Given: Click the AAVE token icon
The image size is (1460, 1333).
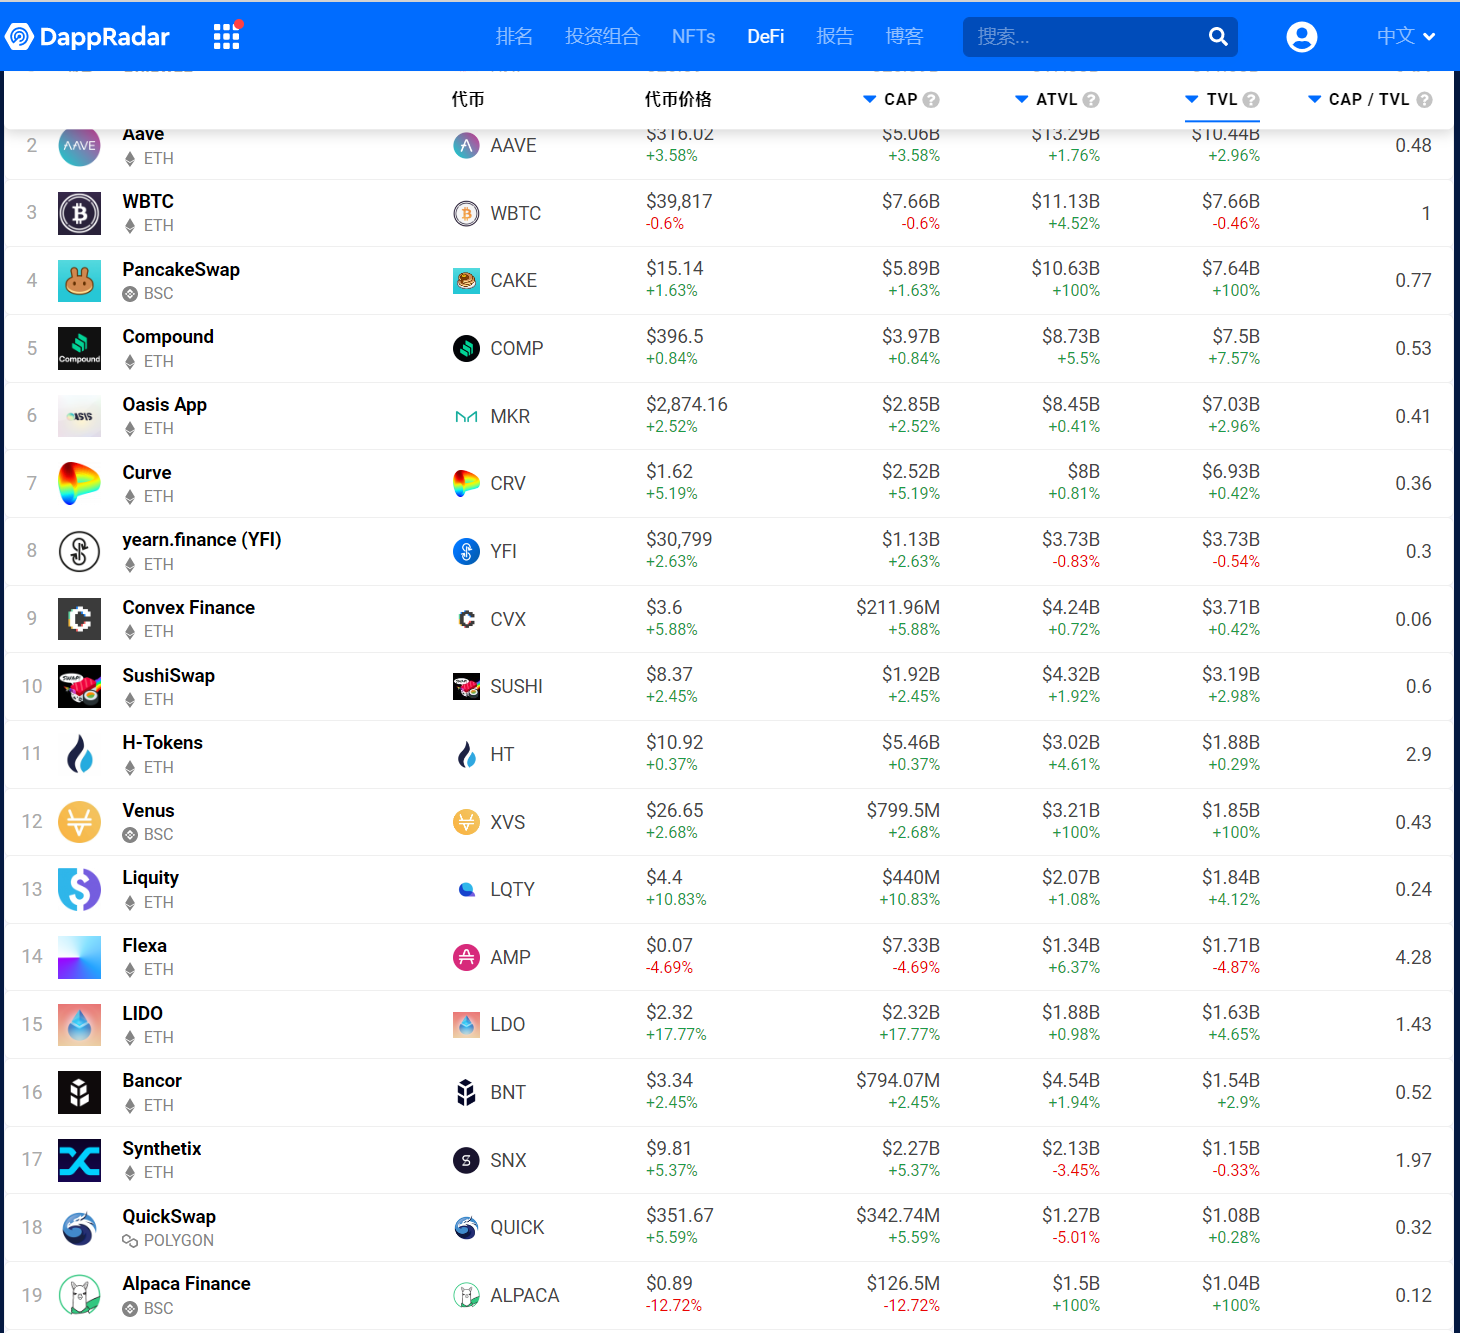Looking at the screenshot, I should point(466,146).
